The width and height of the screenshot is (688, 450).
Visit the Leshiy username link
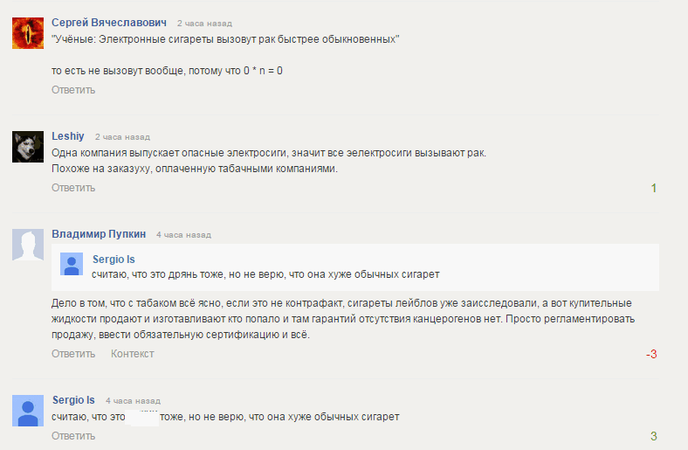coord(68,136)
